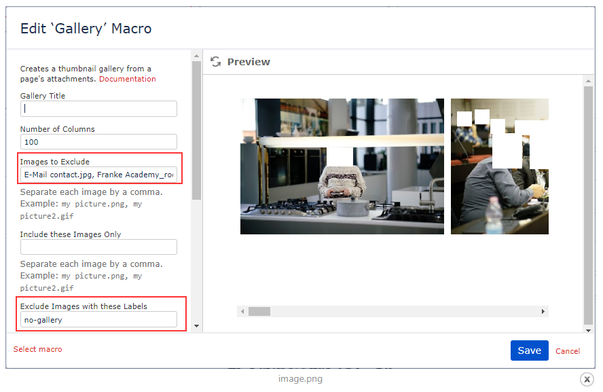603x392 pixels.
Task: Click the parameters panel scroll up arrow
Action: [197, 56]
